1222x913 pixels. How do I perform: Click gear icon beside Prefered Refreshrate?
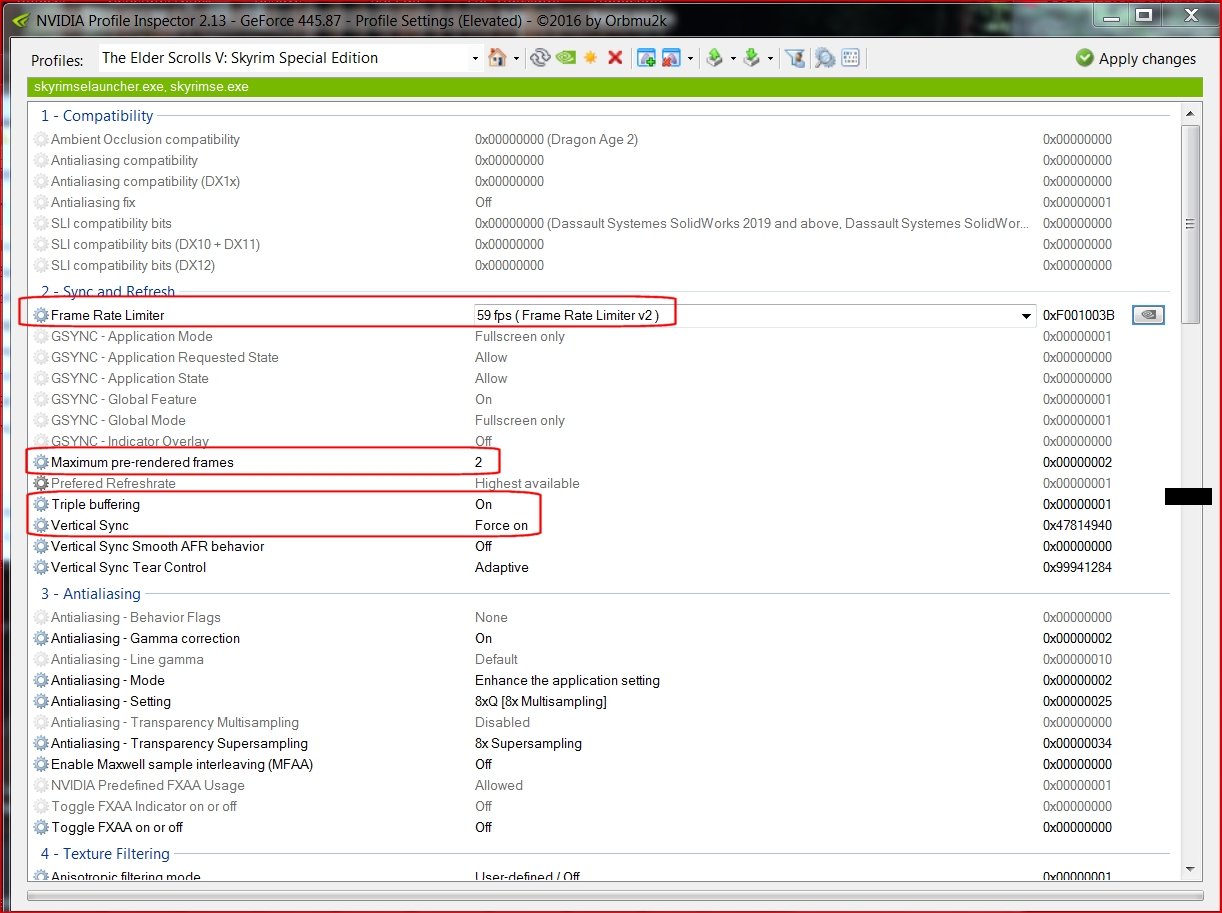pos(41,483)
